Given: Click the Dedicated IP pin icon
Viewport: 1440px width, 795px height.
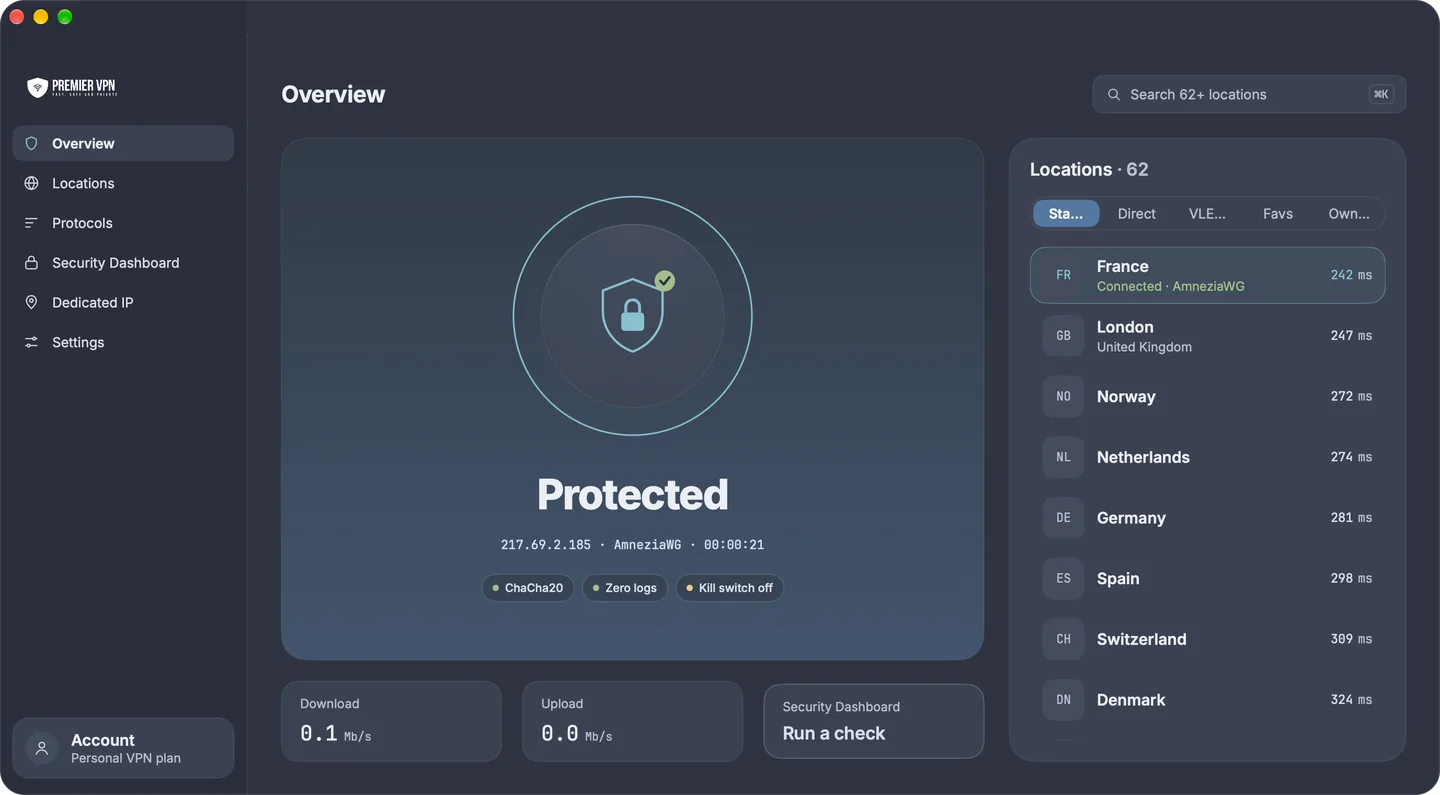Looking at the screenshot, I should 31,302.
